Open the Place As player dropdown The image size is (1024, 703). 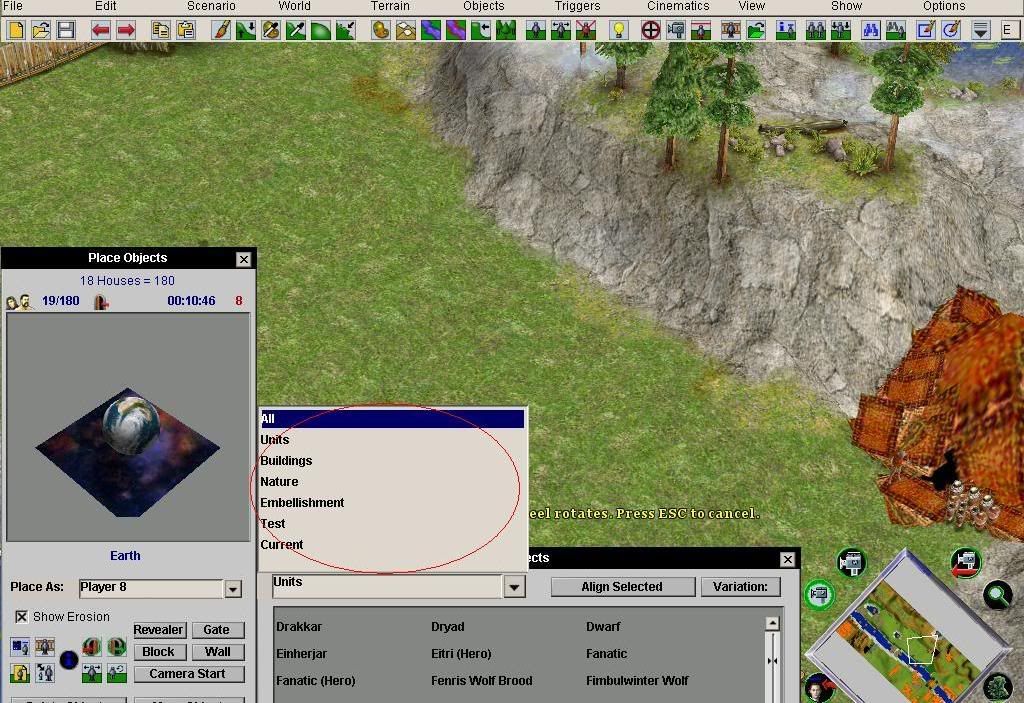pos(233,589)
